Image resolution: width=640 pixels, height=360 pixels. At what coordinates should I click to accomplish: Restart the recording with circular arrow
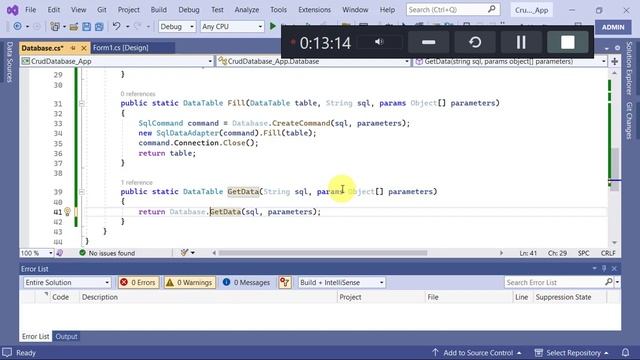point(475,42)
